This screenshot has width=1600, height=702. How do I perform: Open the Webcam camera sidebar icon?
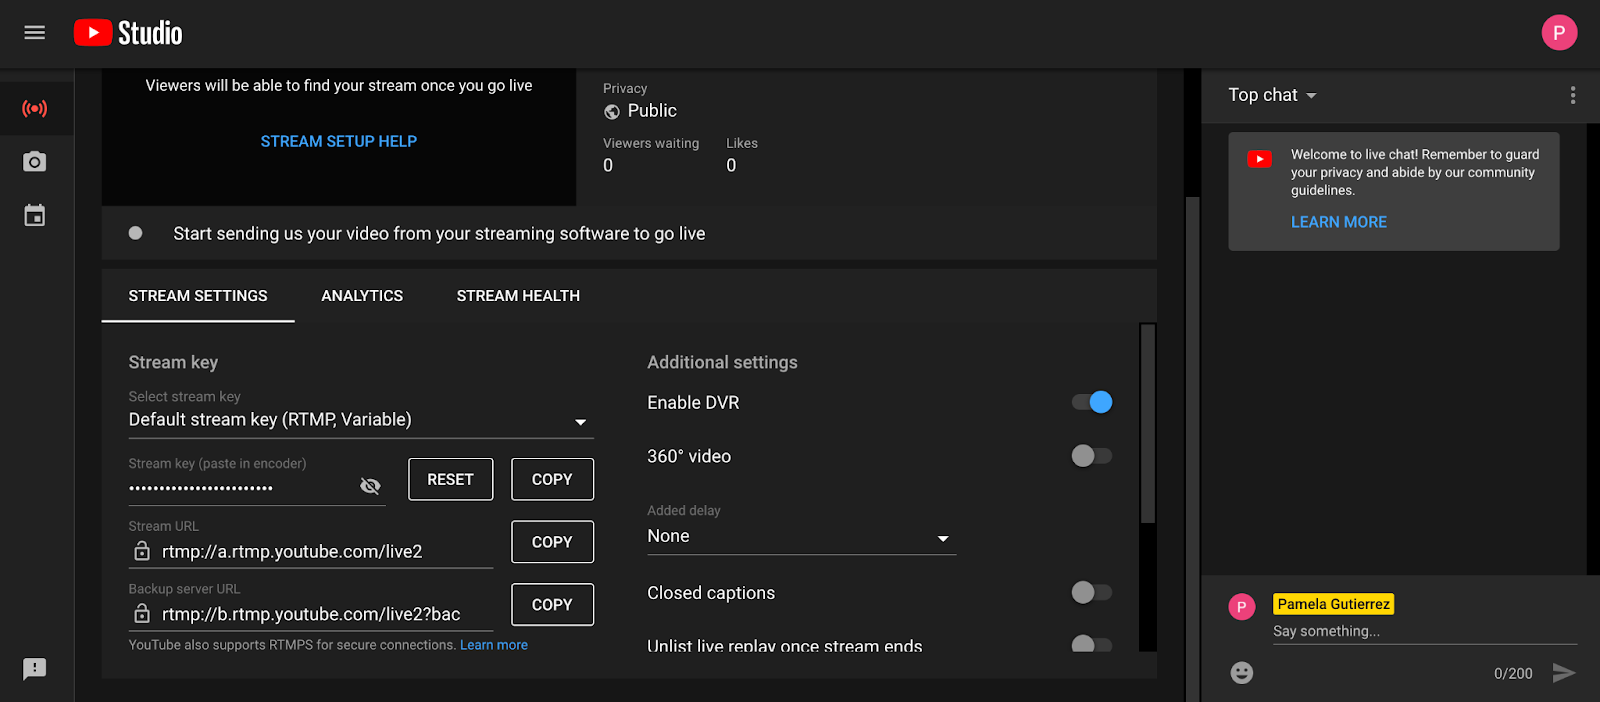click(x=35, y=162)
